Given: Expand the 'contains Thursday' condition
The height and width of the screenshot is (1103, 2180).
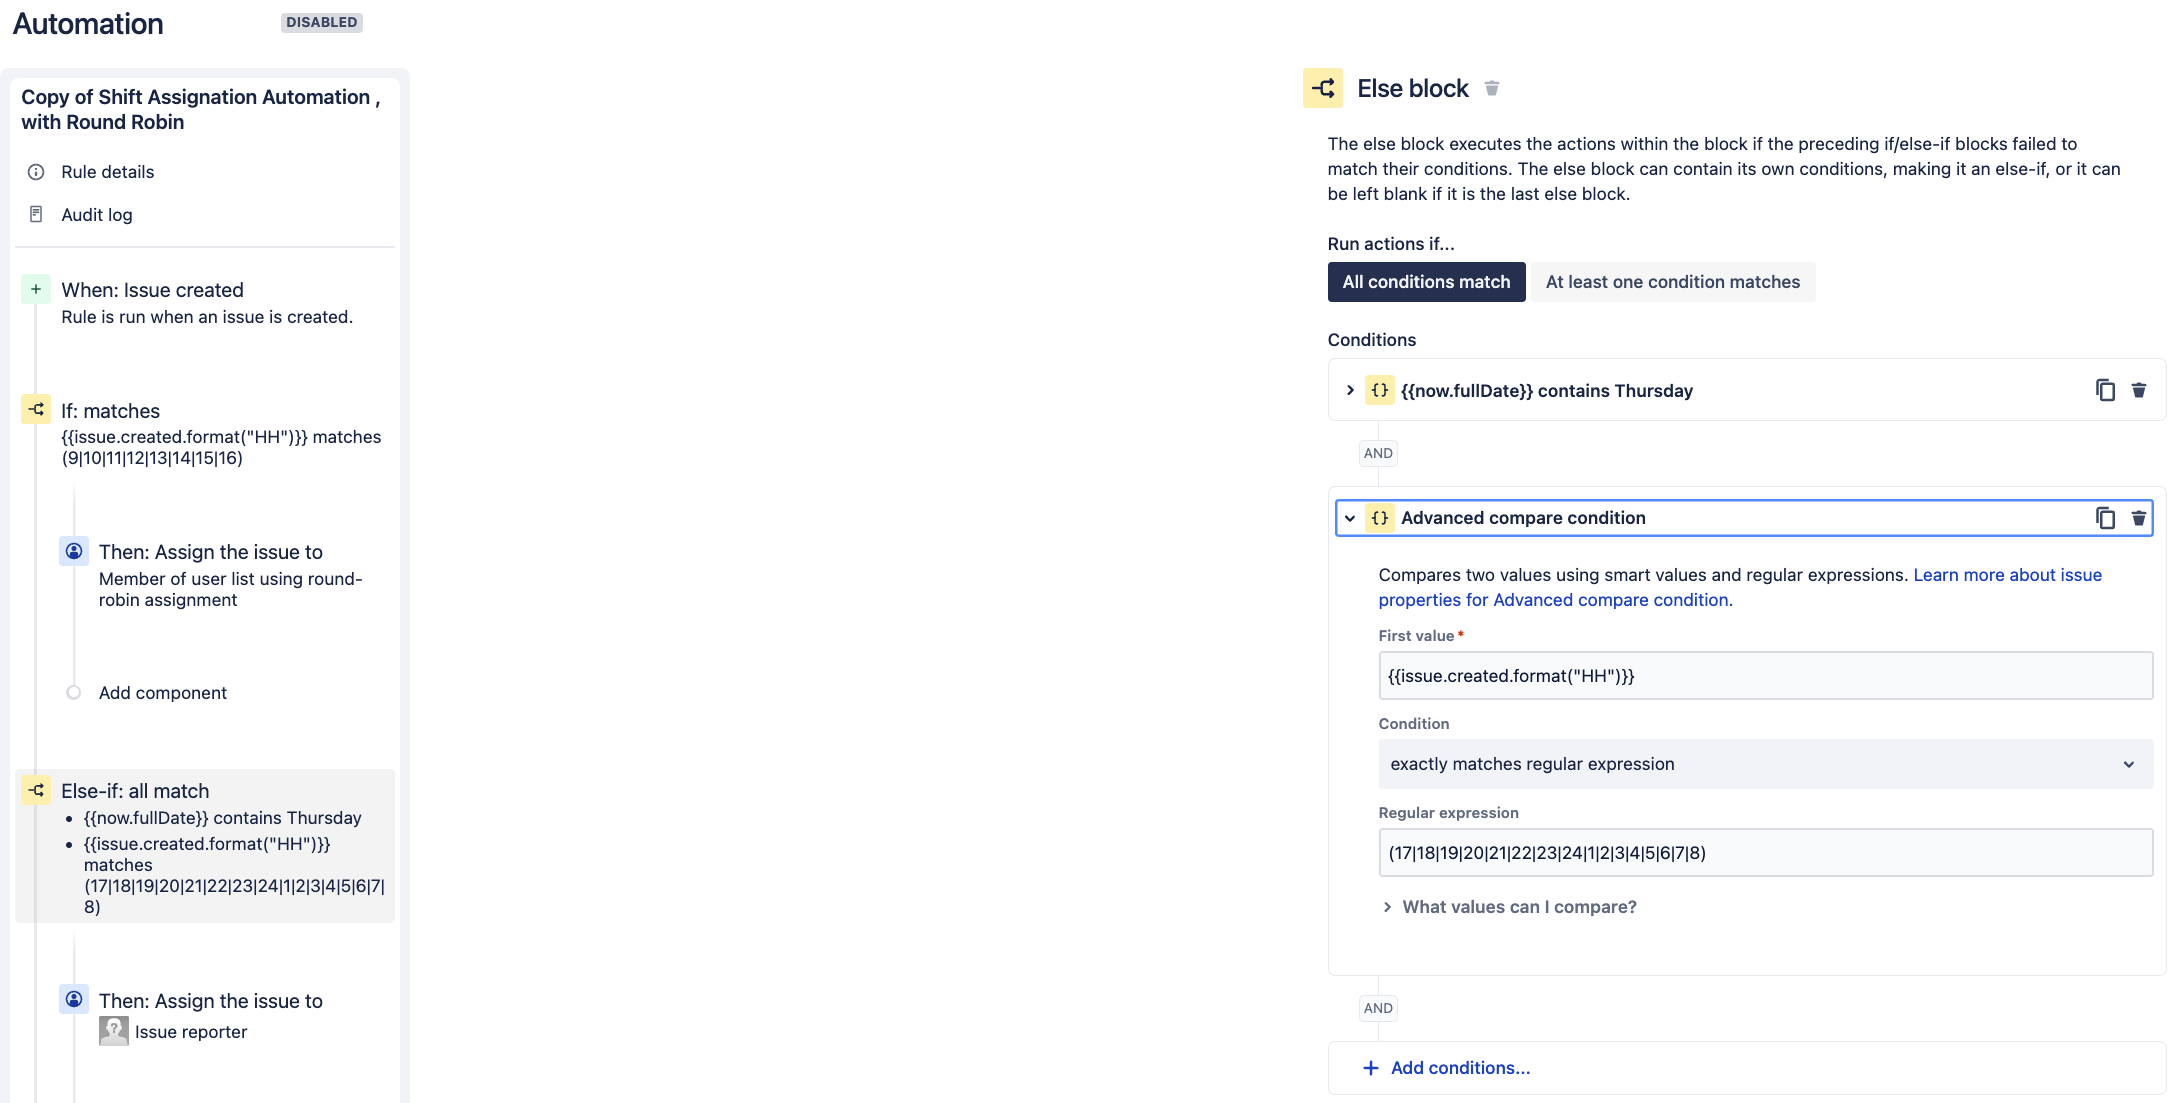Looking at the screenshot, I should [x=1350, y=390].
